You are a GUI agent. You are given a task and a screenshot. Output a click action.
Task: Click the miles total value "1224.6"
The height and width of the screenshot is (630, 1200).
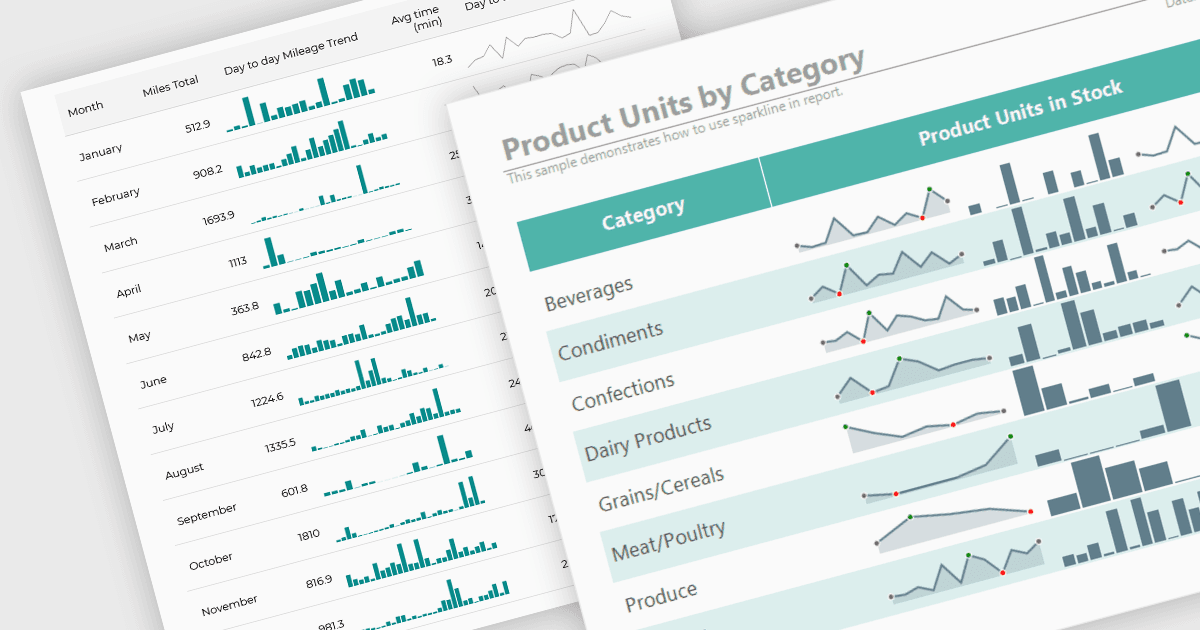(267, 398)
